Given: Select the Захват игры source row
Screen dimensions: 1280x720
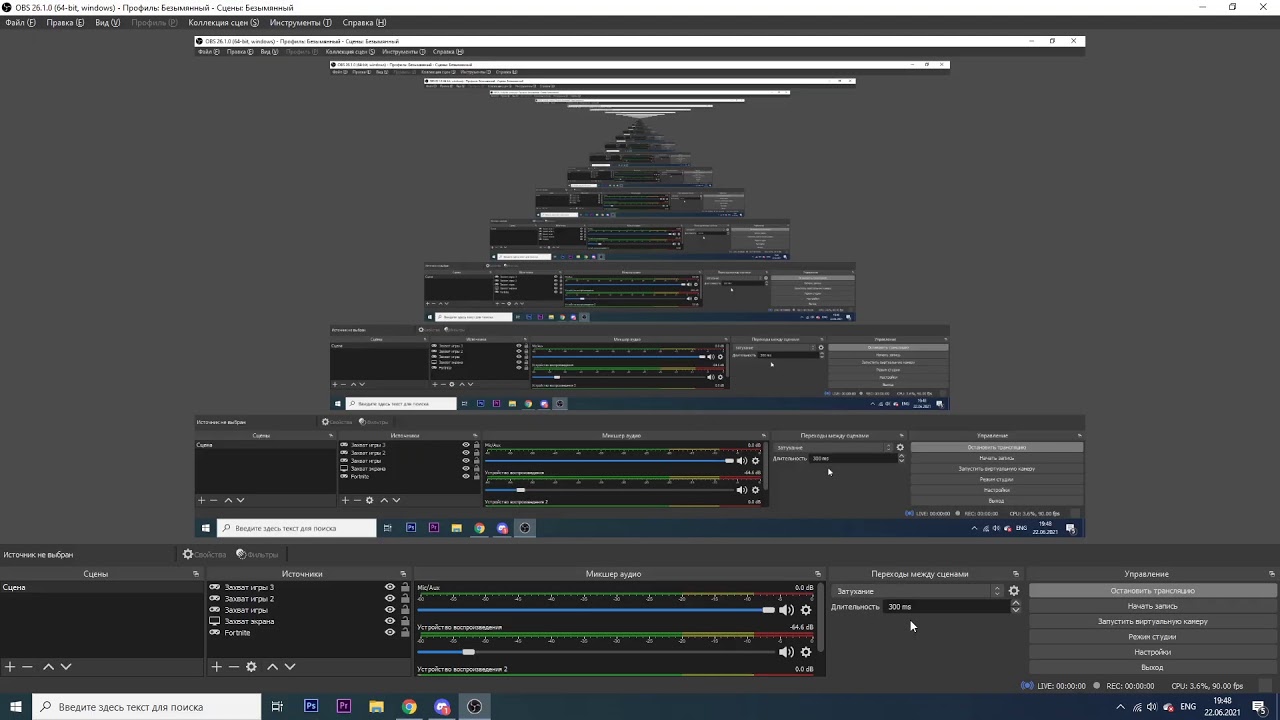Looking at the screenshot, I should tap(310, 610).
